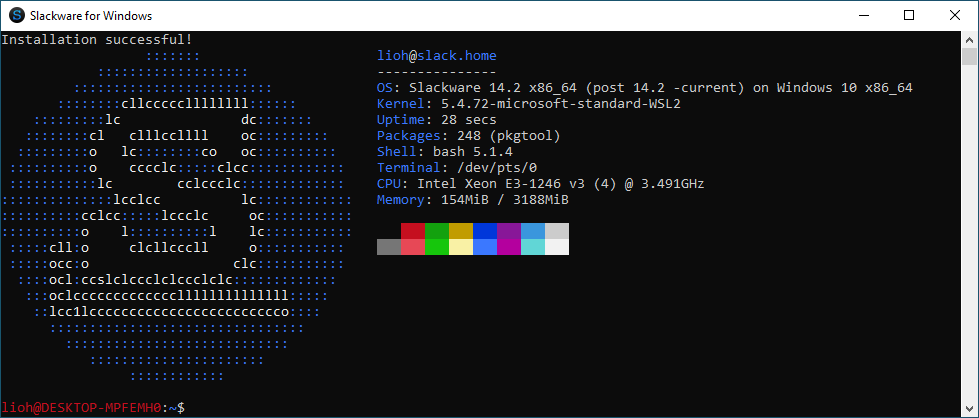The height and width of the screenshot is (418, 979).
Task: Click the dark gray color block
Action: pos(389,247)
